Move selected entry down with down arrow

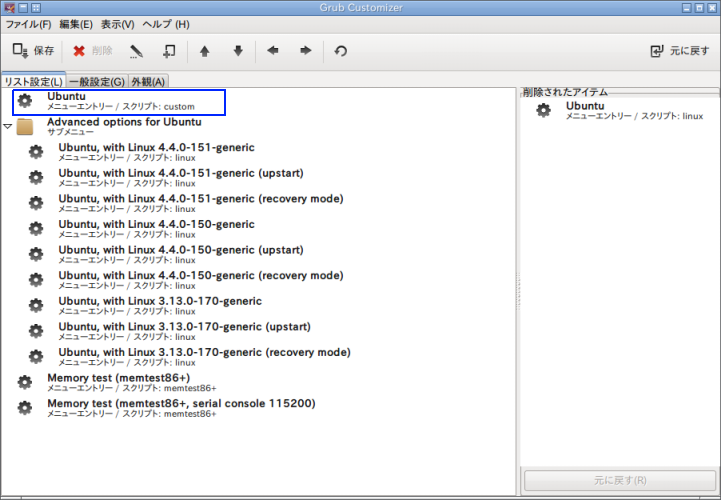pyautogui.click(x=238, y=51)
